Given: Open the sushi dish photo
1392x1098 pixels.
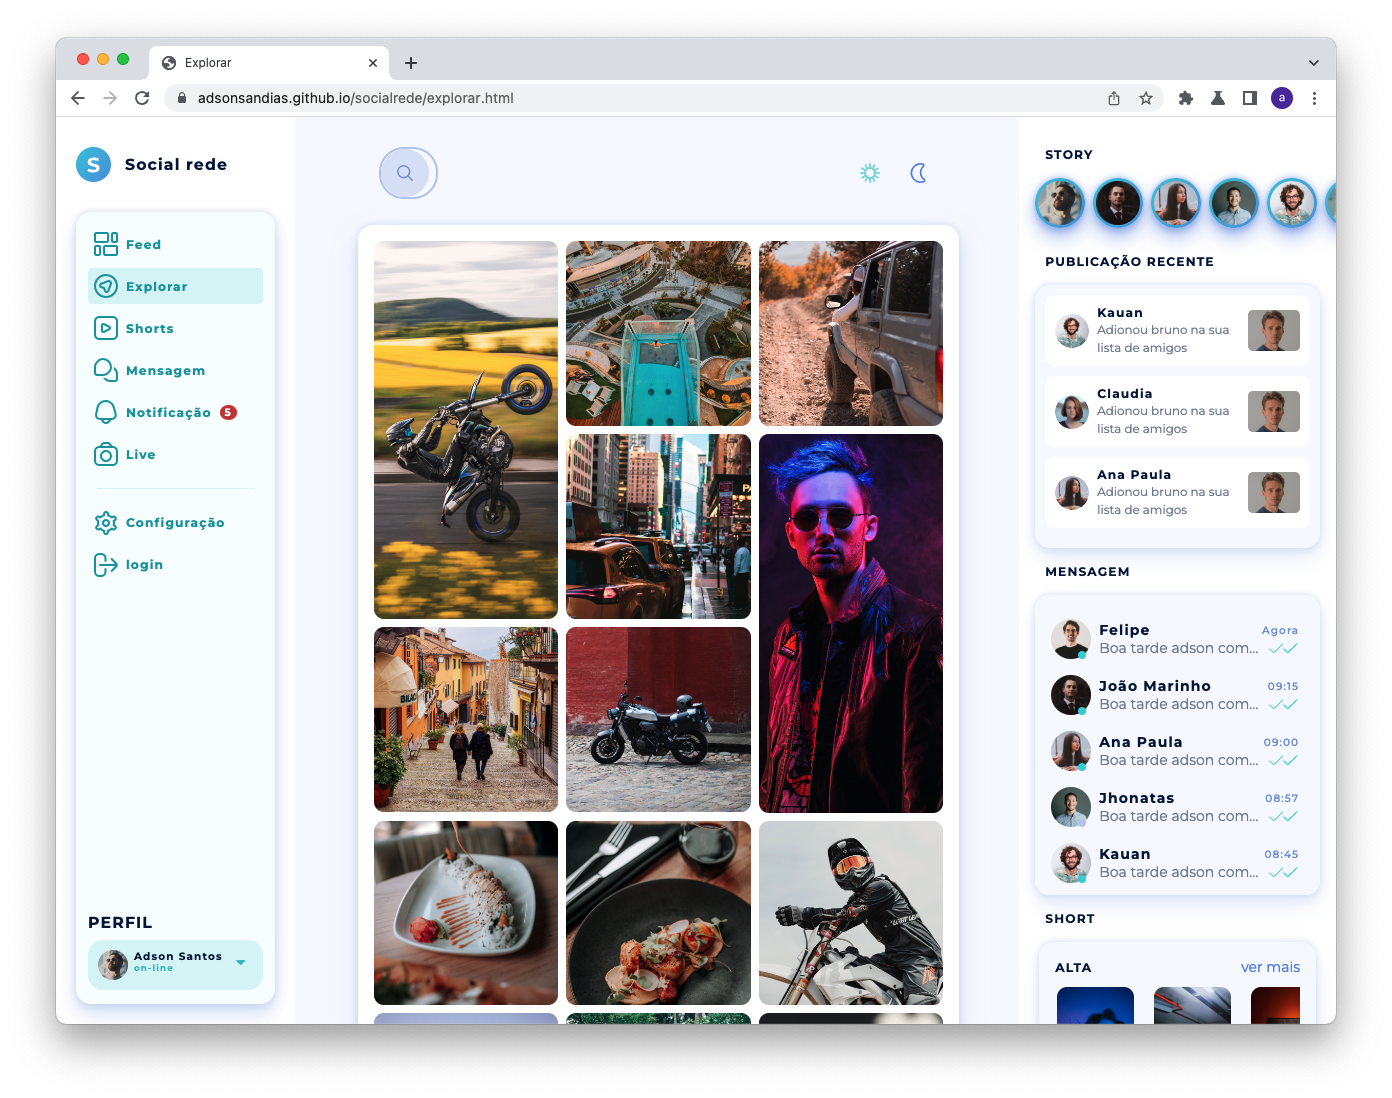Looking at the screenshot, I should (x=466, y=913).
